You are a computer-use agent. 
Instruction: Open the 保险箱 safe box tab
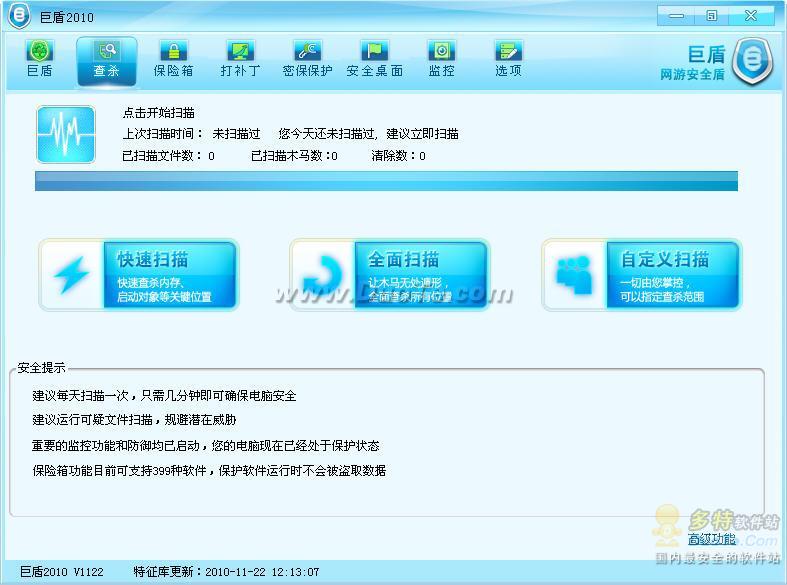(173, 59)
